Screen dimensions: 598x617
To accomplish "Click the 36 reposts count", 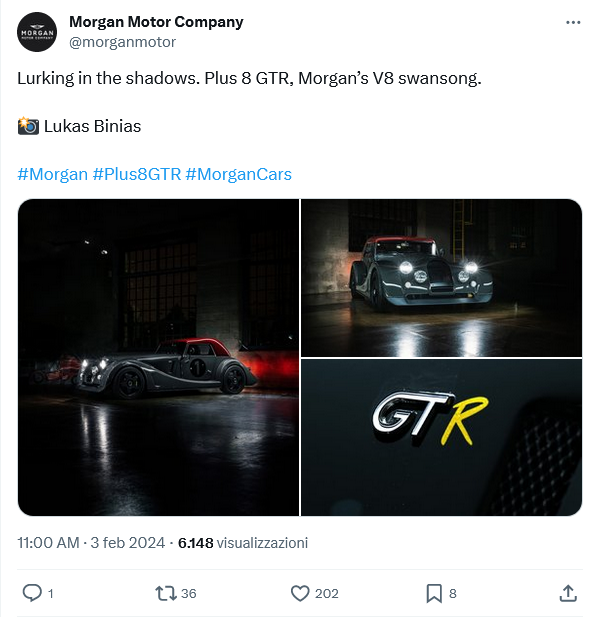I will coord(188,593).
